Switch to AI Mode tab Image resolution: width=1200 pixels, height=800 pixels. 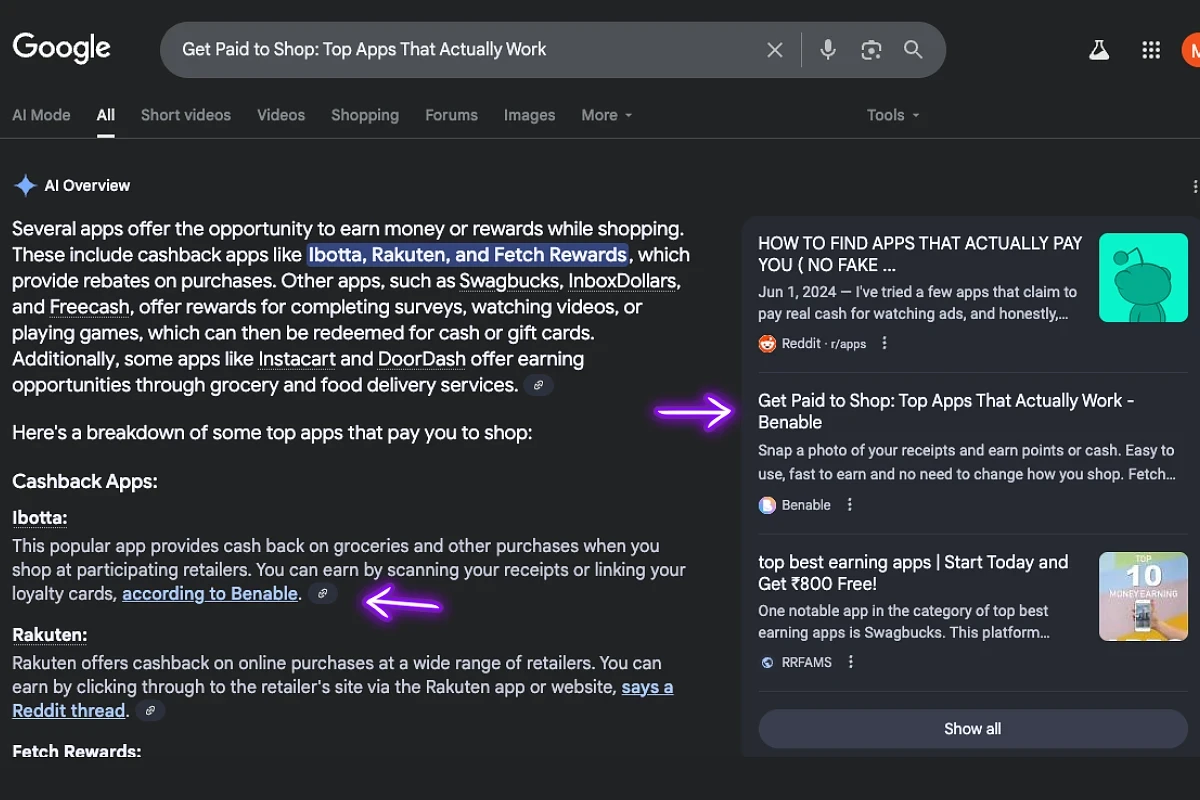tap(41, 115)
